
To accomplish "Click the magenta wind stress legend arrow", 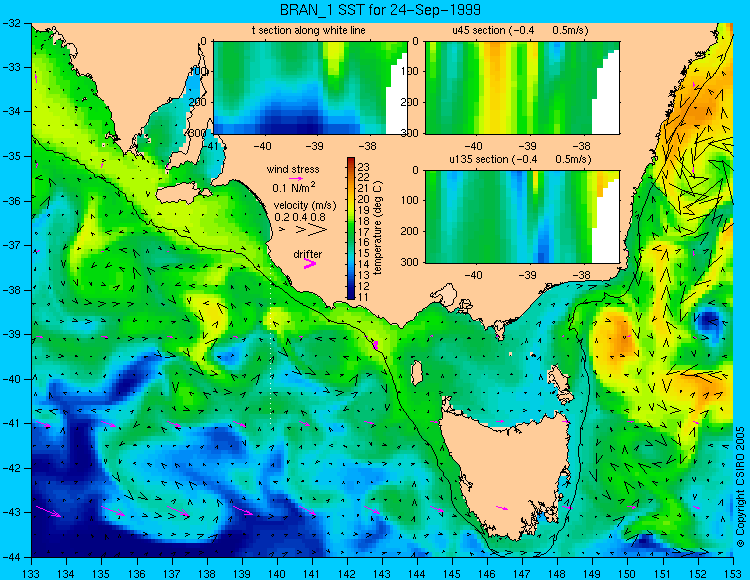I will click(296, 178).
